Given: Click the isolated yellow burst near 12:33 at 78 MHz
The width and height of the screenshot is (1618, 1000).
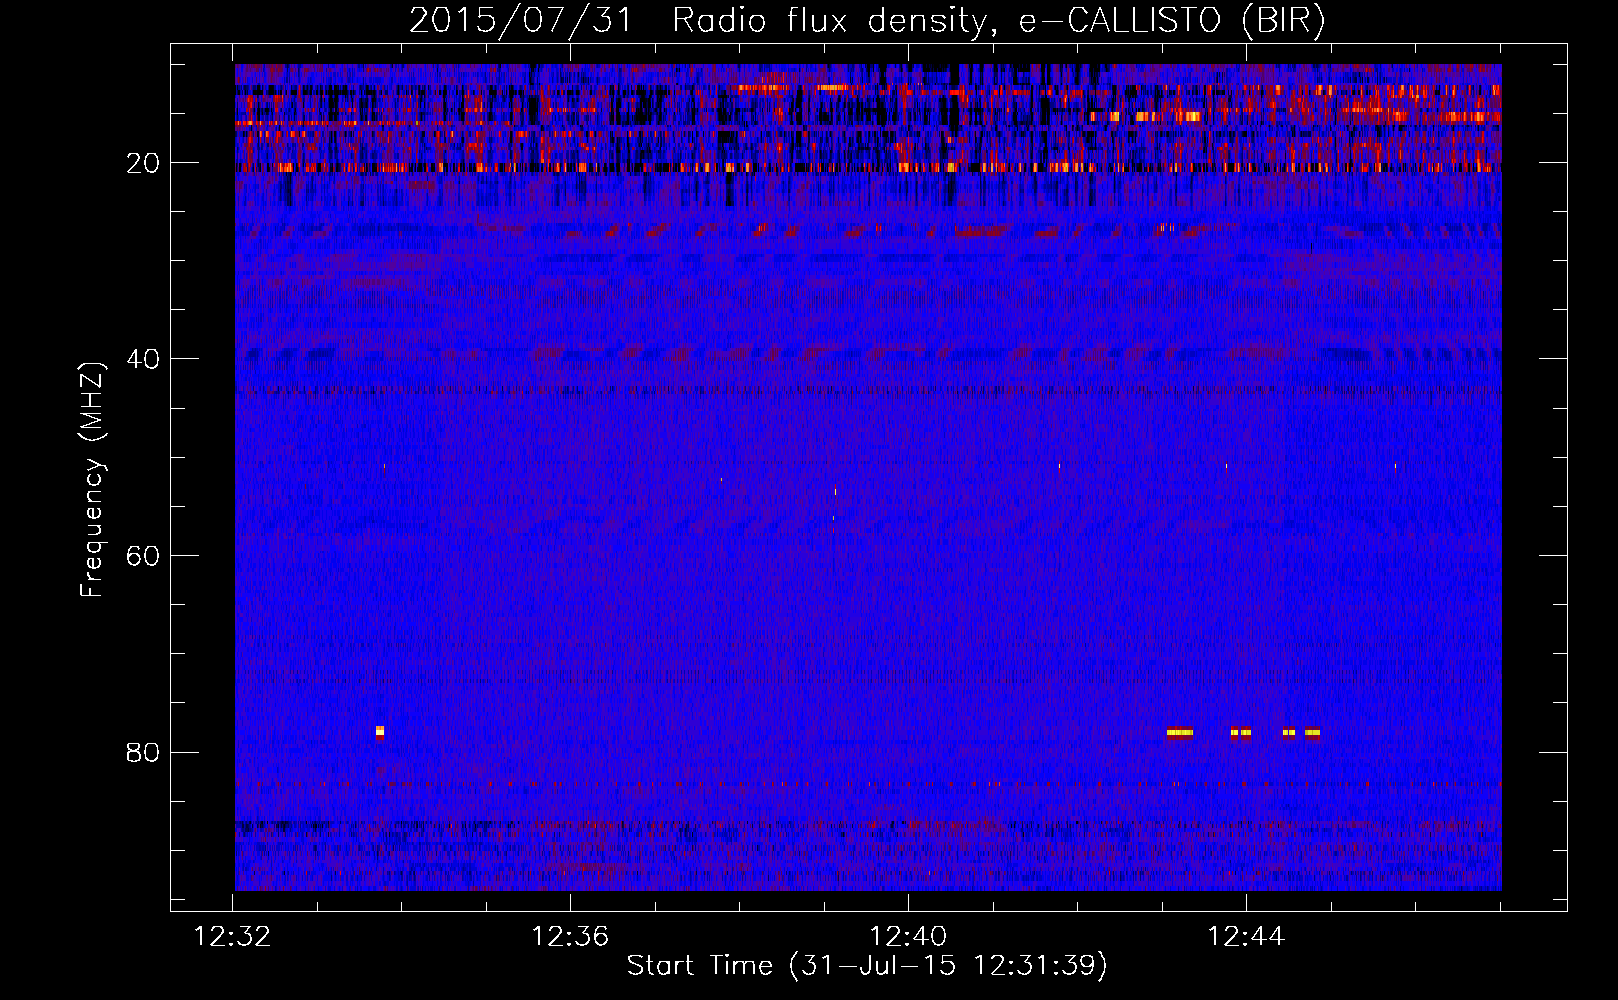Looking at the screenshot, I should [380, 732].
